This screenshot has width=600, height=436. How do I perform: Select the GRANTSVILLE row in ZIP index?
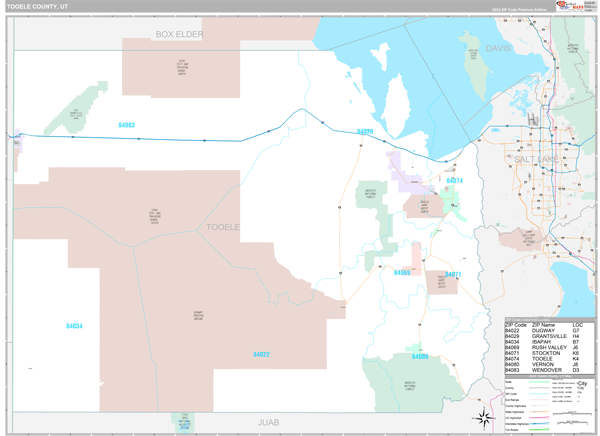pos(549,336)
